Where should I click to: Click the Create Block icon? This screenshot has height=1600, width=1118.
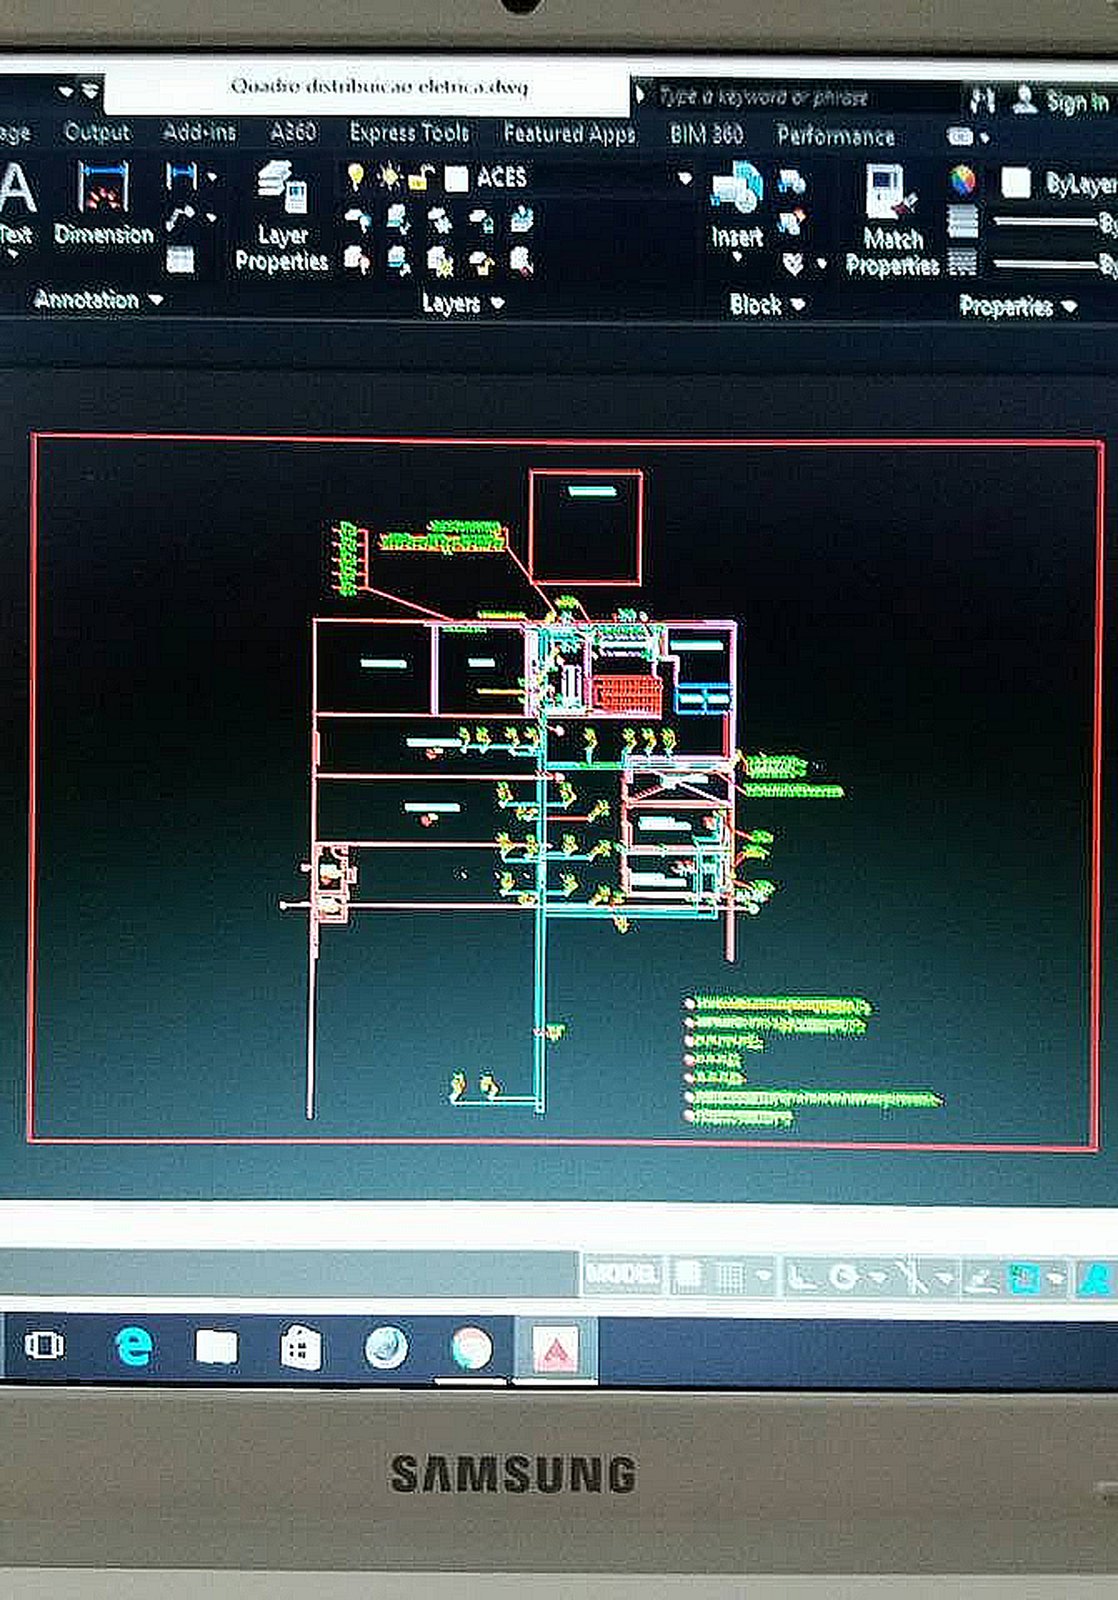pos(791,181)
